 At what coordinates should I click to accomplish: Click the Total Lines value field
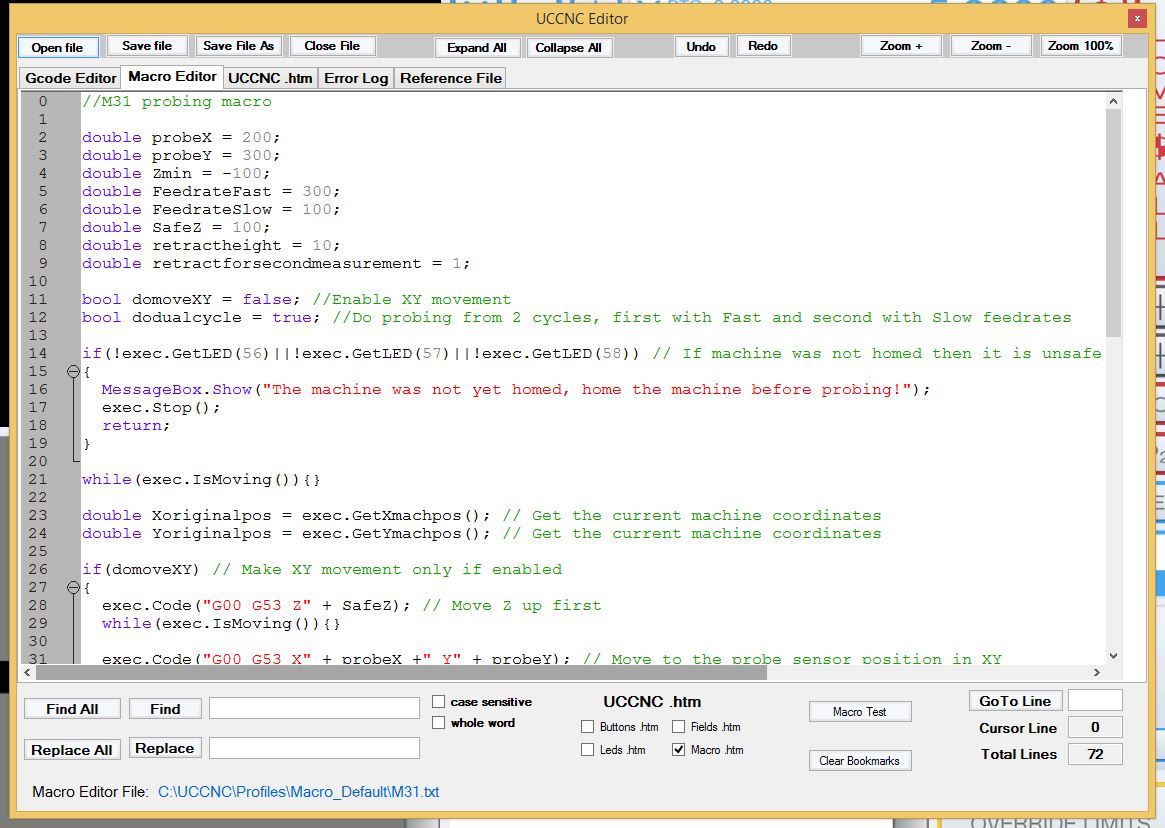tap(1095, 754)
